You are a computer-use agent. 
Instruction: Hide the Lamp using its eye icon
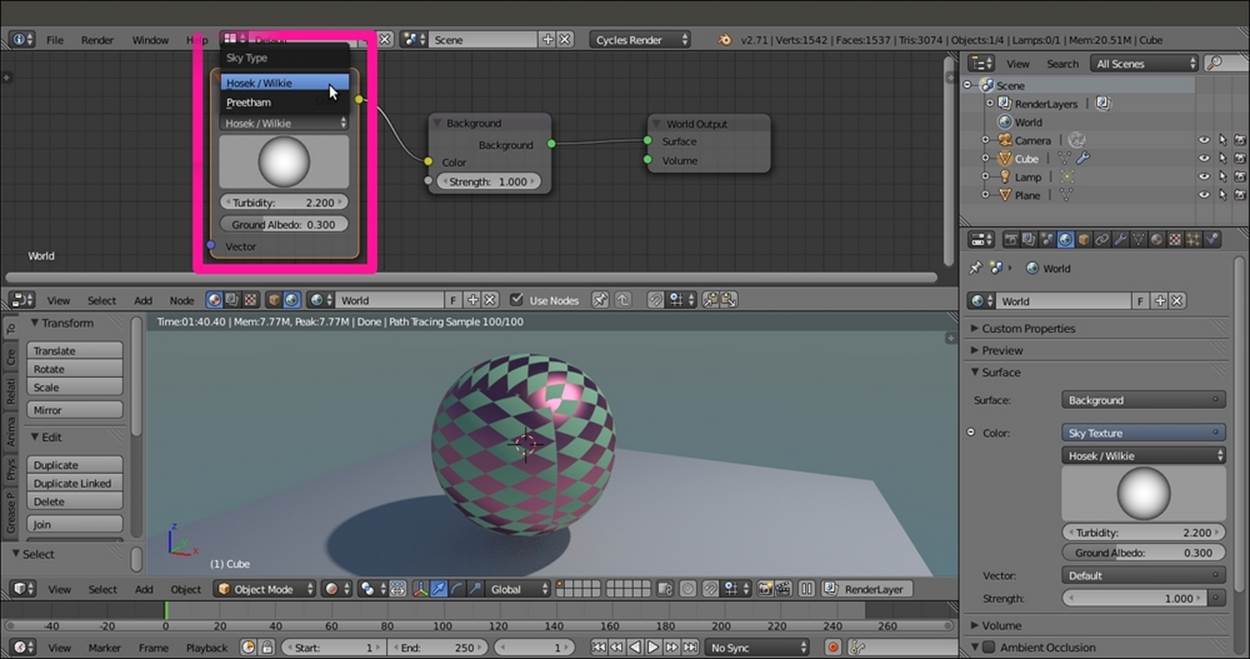tap(1204, 177)
